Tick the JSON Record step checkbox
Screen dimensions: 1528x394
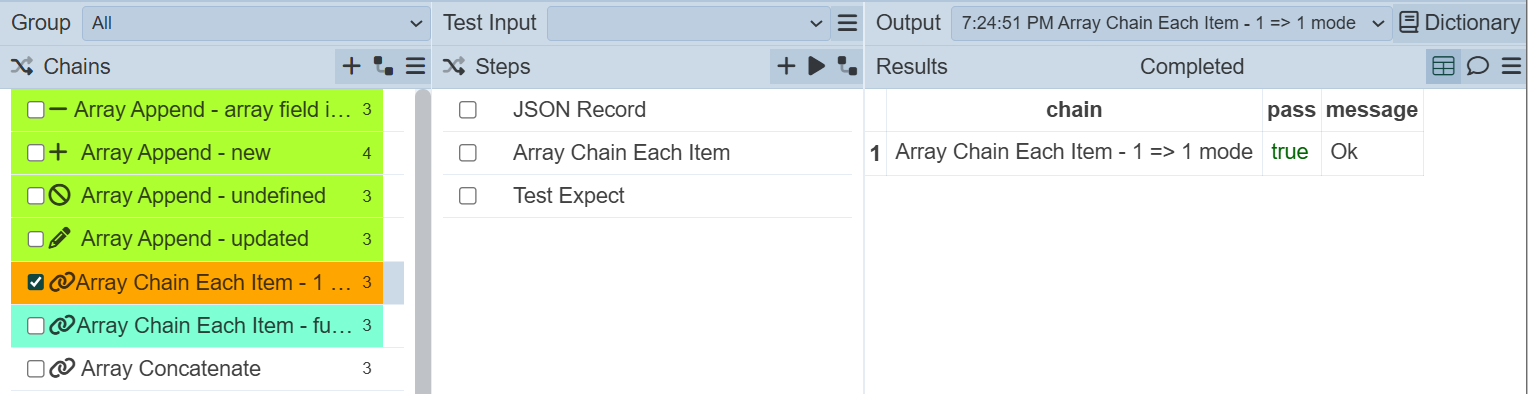click(468, 110)
